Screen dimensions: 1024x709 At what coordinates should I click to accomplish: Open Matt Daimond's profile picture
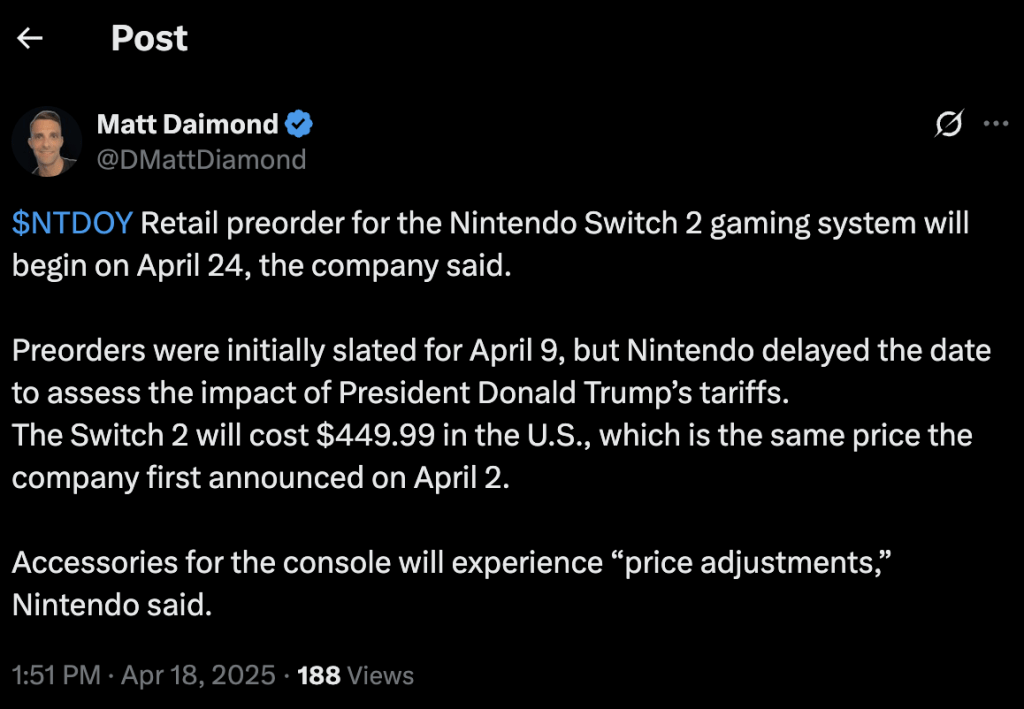[x=46, y=142]
